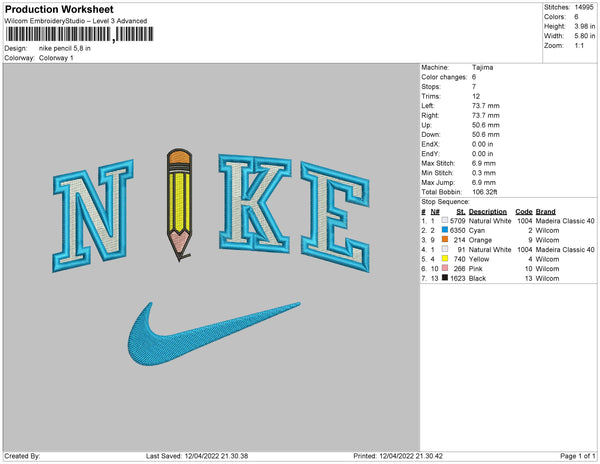Click 'Madeira Classic 40' in row 1
This screenshot has width=600, height=464.
565,221
